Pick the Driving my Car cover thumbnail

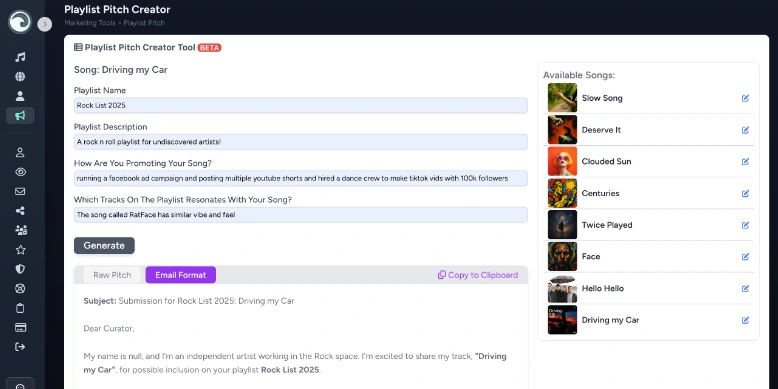(562, 320)
